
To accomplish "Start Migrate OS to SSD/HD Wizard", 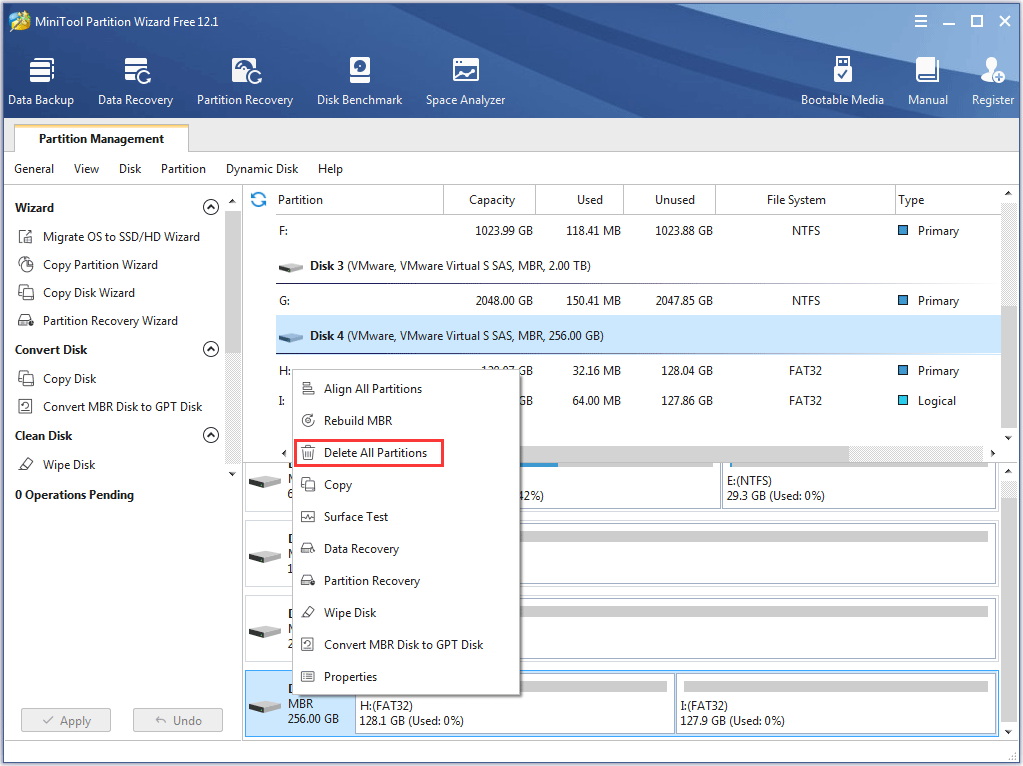I will click(121, 237).
